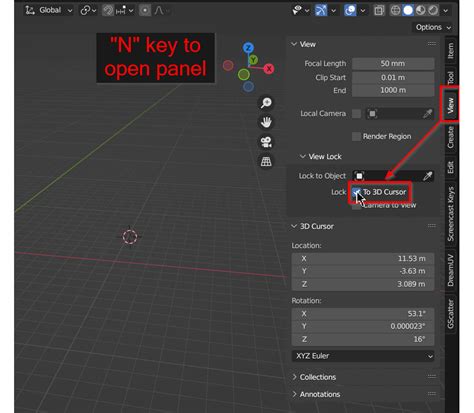The height and width of the screenshot is (413, 474).
Task: Open the Options popover button
Action: [433, 27]
